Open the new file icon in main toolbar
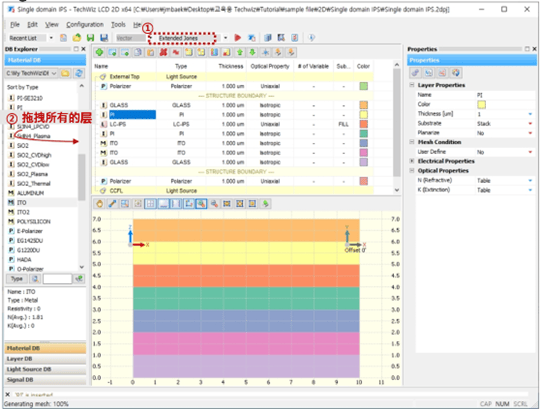 pyautogui.click(x=63, y=38)
